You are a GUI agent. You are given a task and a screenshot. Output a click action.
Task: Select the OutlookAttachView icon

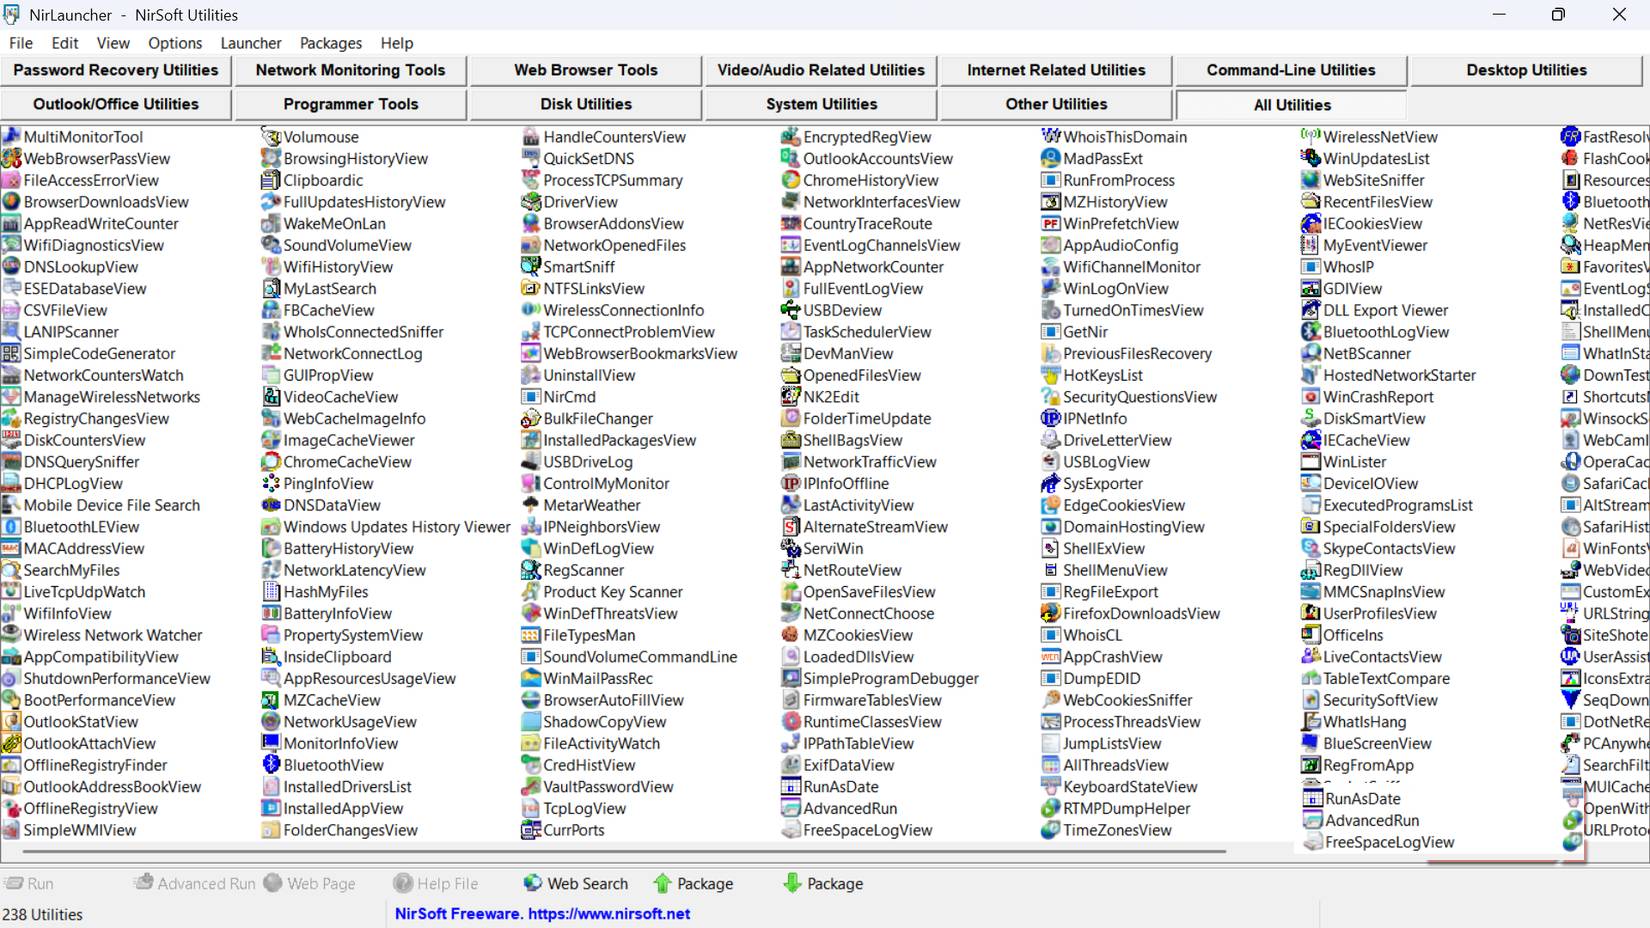[x=11, y=744]
